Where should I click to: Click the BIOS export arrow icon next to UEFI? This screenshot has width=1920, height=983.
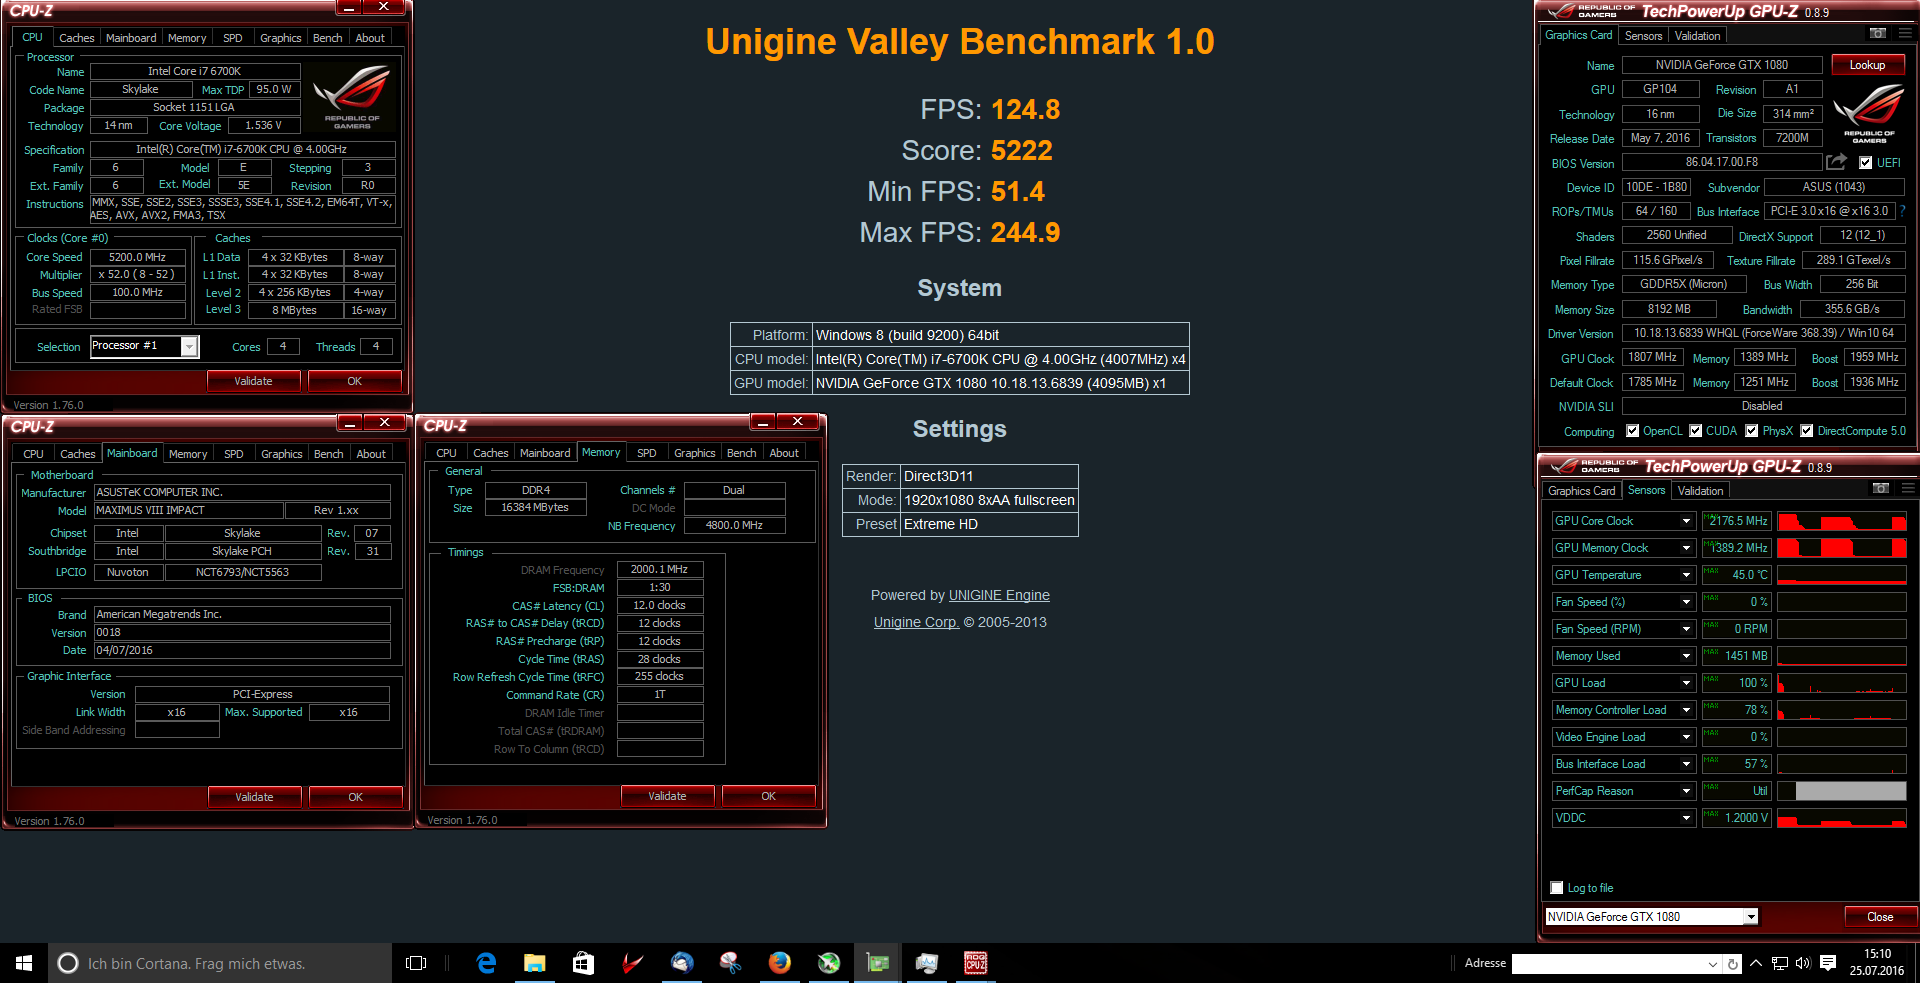[1837, 162]
